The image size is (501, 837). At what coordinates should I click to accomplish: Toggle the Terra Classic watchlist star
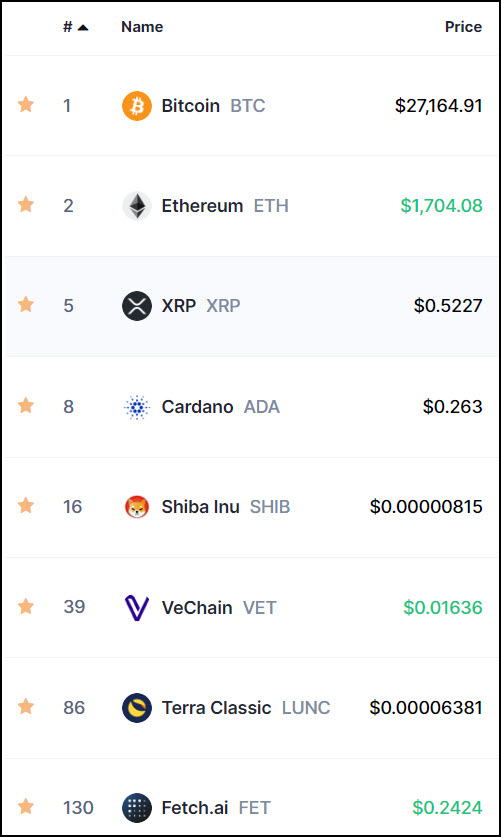tap(26, 707)
